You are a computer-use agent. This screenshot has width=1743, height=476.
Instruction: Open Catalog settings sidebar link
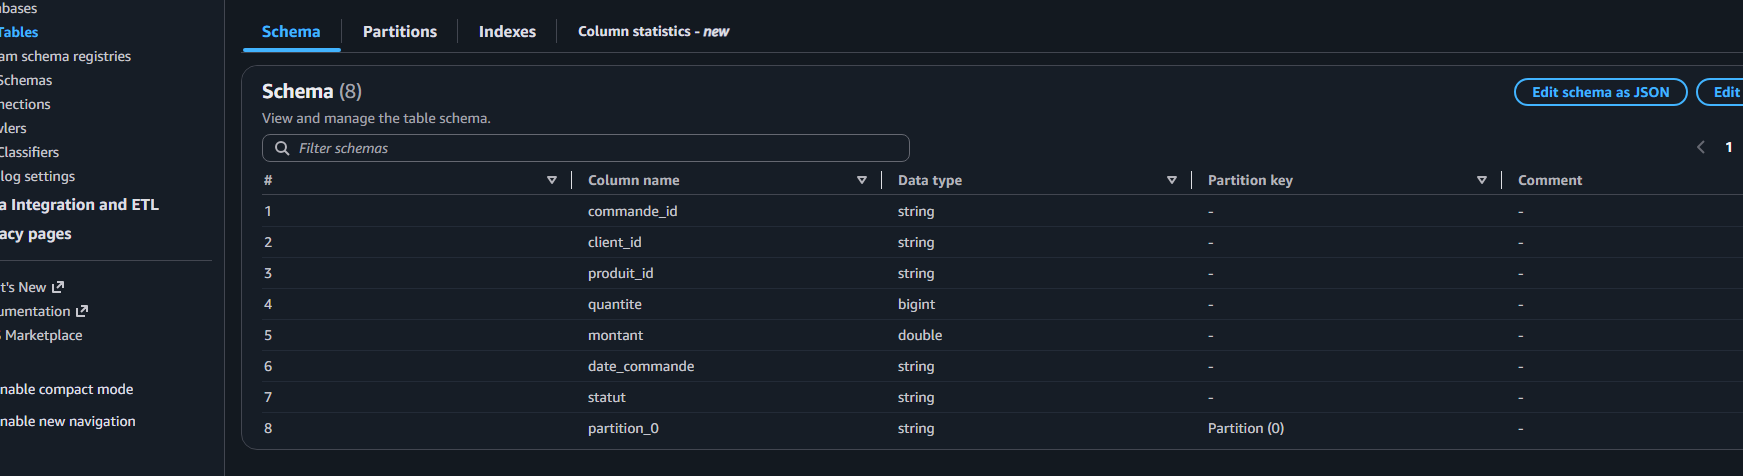pos(37,176)
